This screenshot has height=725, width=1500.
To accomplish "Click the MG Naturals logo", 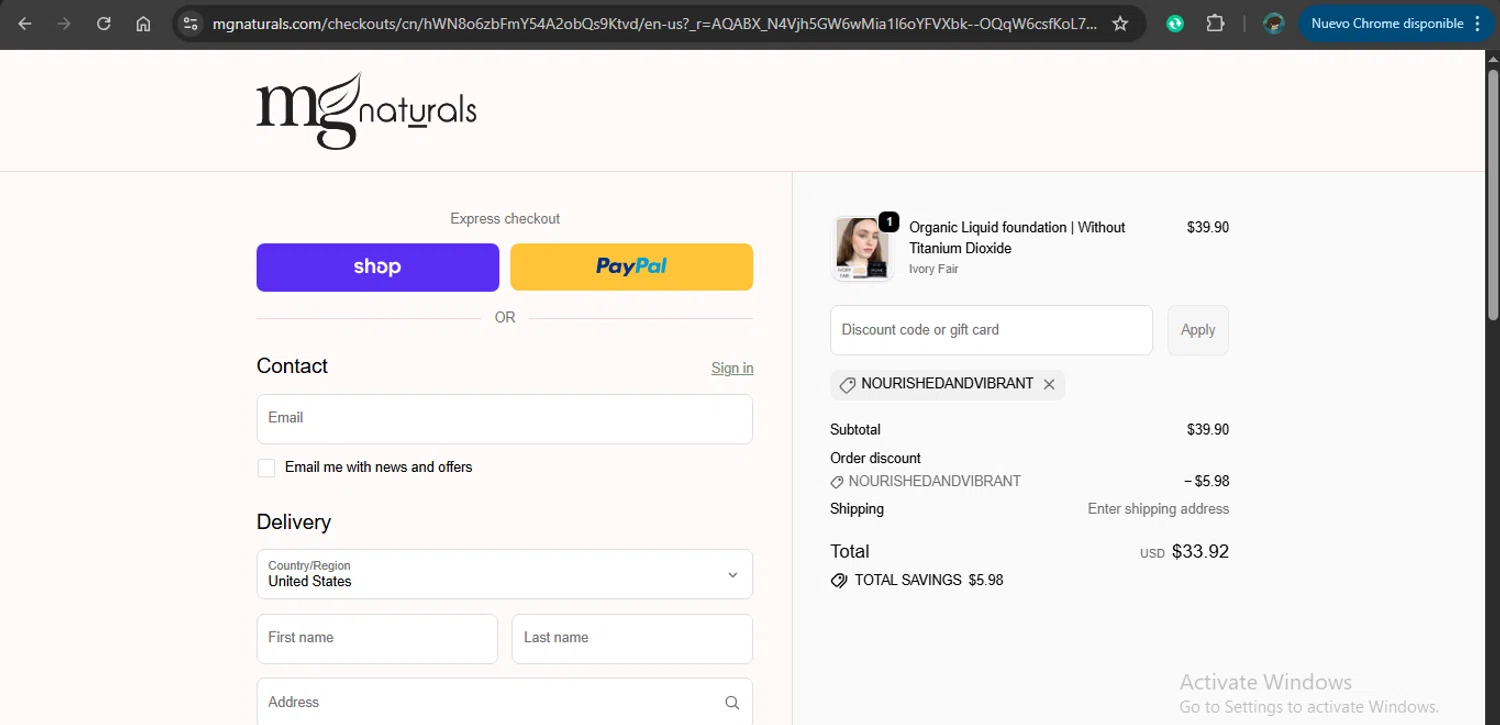I will [366, 110].
